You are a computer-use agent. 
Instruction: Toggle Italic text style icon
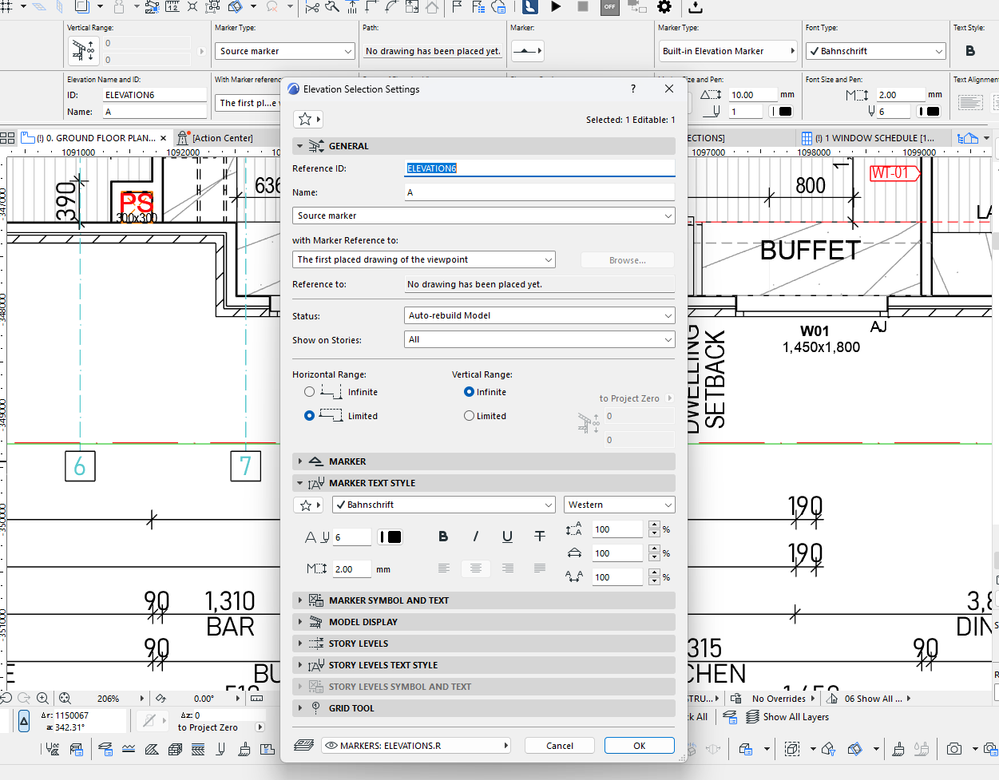475,537
